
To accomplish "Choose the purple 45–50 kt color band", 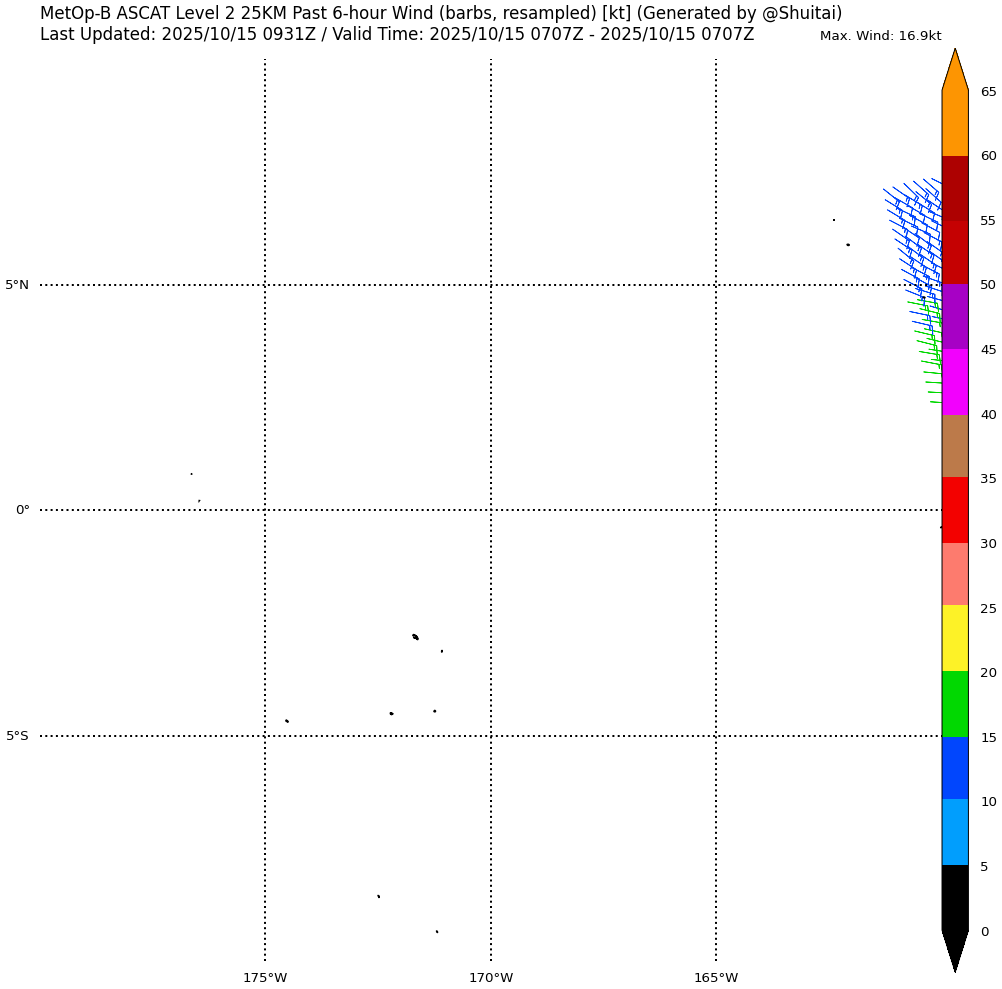I will tap(955, 317).
